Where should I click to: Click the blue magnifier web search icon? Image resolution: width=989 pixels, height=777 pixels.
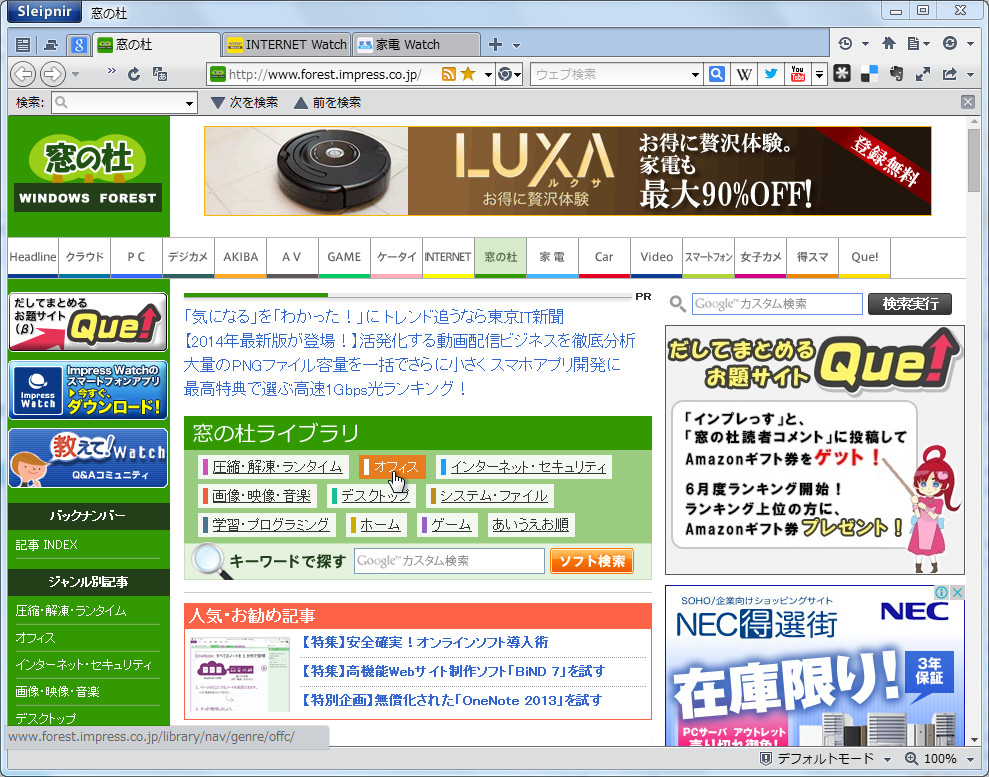716,73
